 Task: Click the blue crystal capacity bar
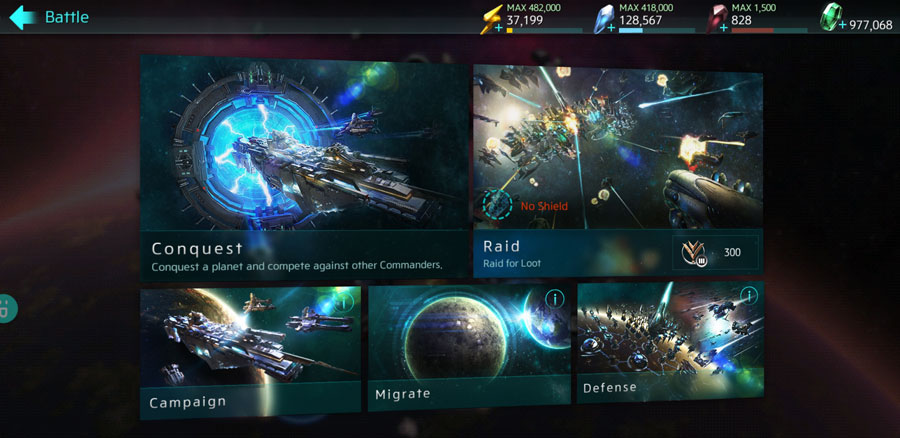(x=657, y=30)
